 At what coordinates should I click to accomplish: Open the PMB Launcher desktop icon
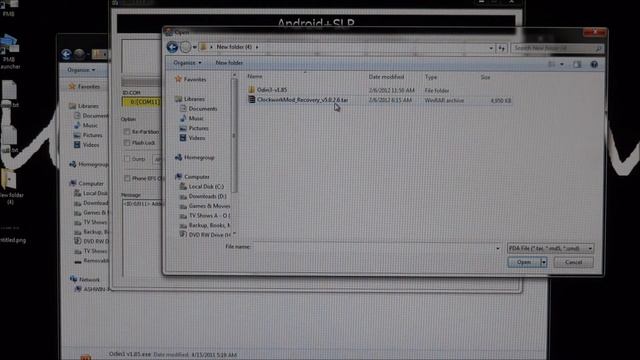[9, 51]
